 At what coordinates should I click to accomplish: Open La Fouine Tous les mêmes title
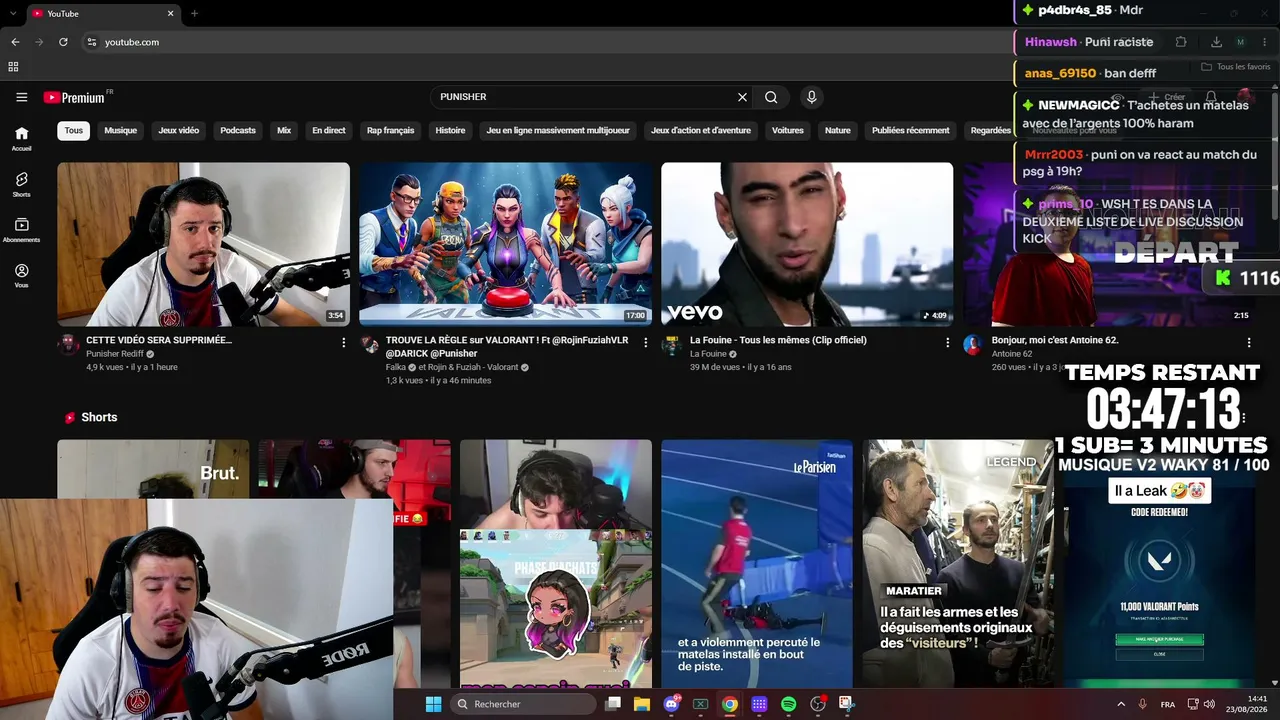[x=778, y=340]
